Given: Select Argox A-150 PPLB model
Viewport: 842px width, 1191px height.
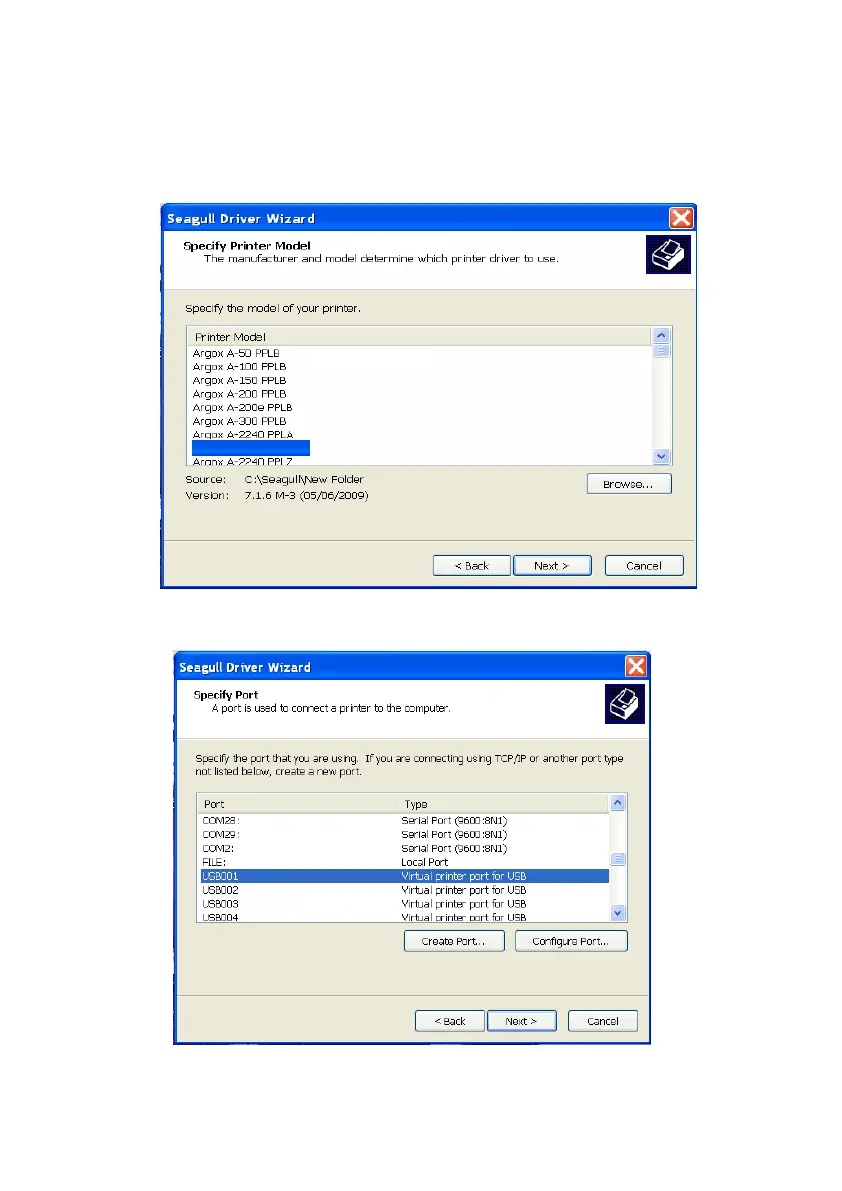Looking at the screenshot, I should click(239, 381).
